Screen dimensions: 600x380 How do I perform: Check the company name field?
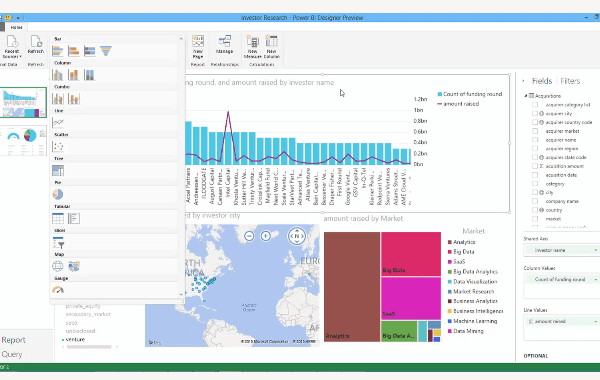pos(535,201)
